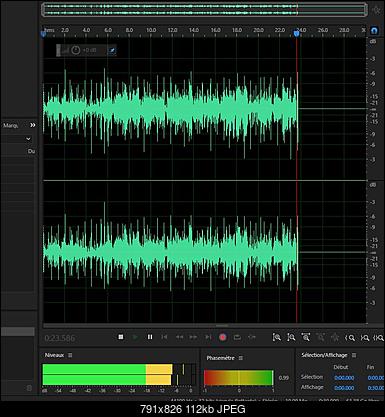This screenshot has height=417, width=385.
Task: Click the Fast Forward button
Action: (x=193, y=337)
